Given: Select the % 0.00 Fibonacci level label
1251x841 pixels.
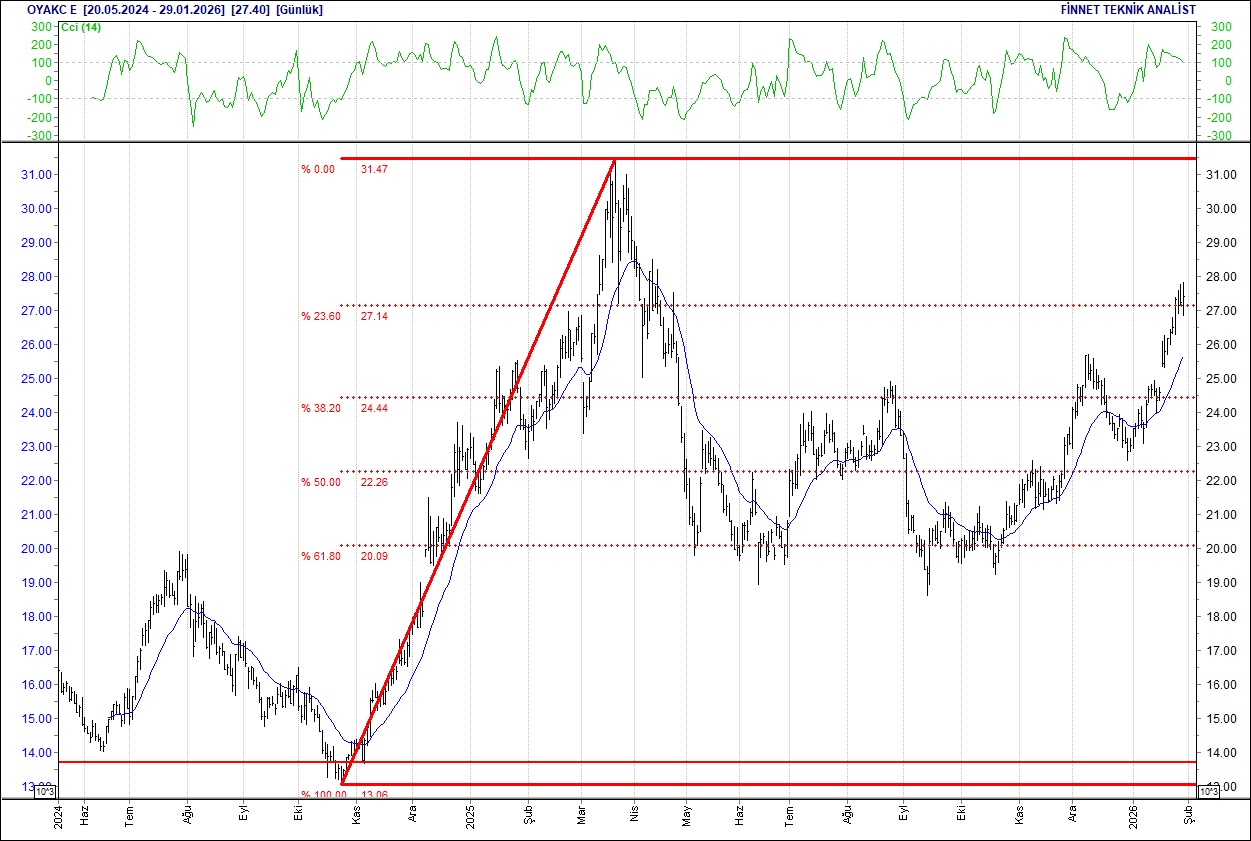Looking at the screenshot, I should pyautogui.click(x=316, y=169).
